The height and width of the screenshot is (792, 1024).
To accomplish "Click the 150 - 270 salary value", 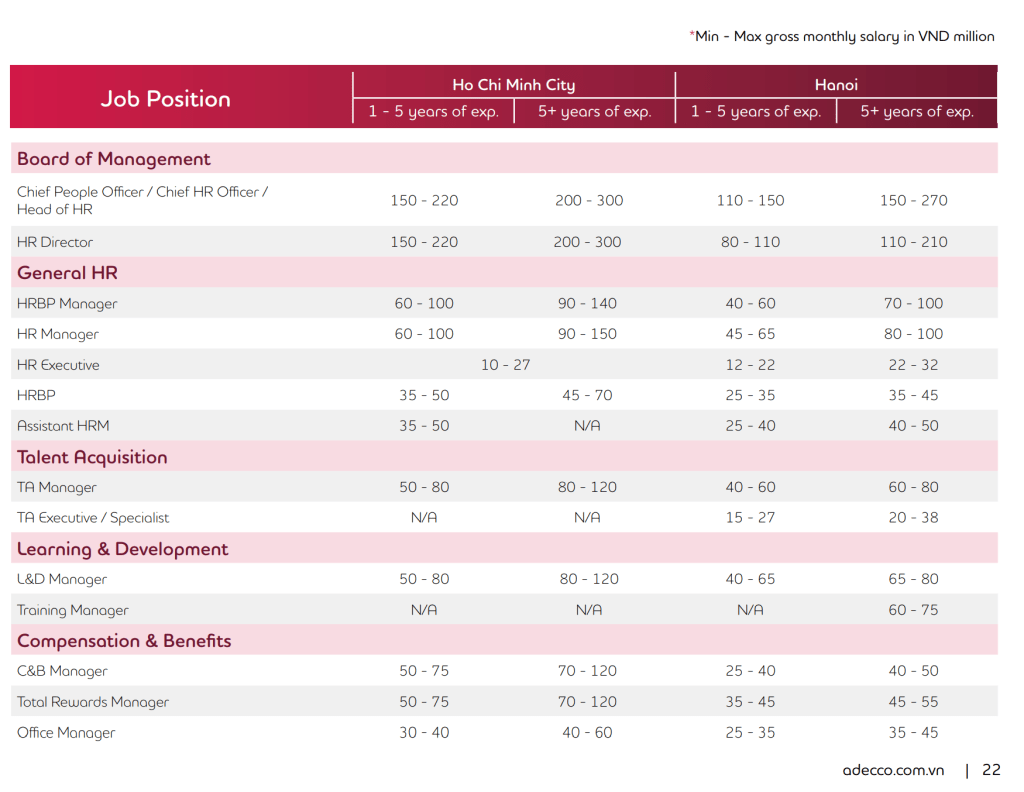I will click(x=913, y=200).
